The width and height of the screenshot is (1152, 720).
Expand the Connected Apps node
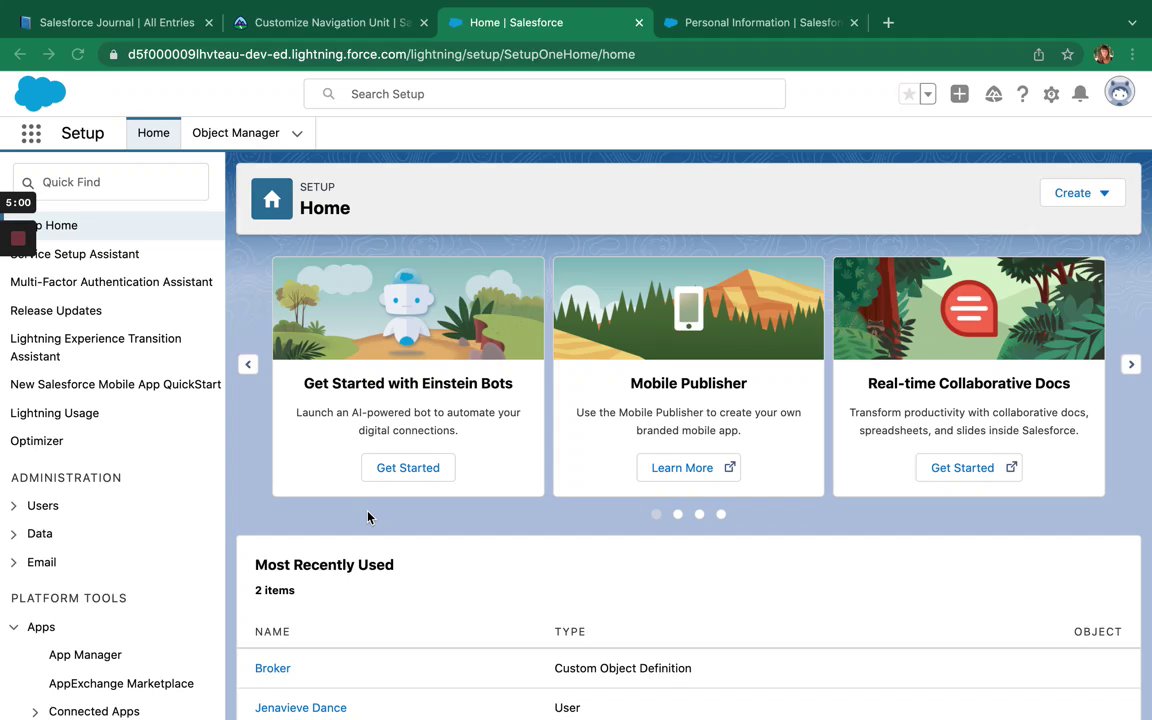coord(35,712)
